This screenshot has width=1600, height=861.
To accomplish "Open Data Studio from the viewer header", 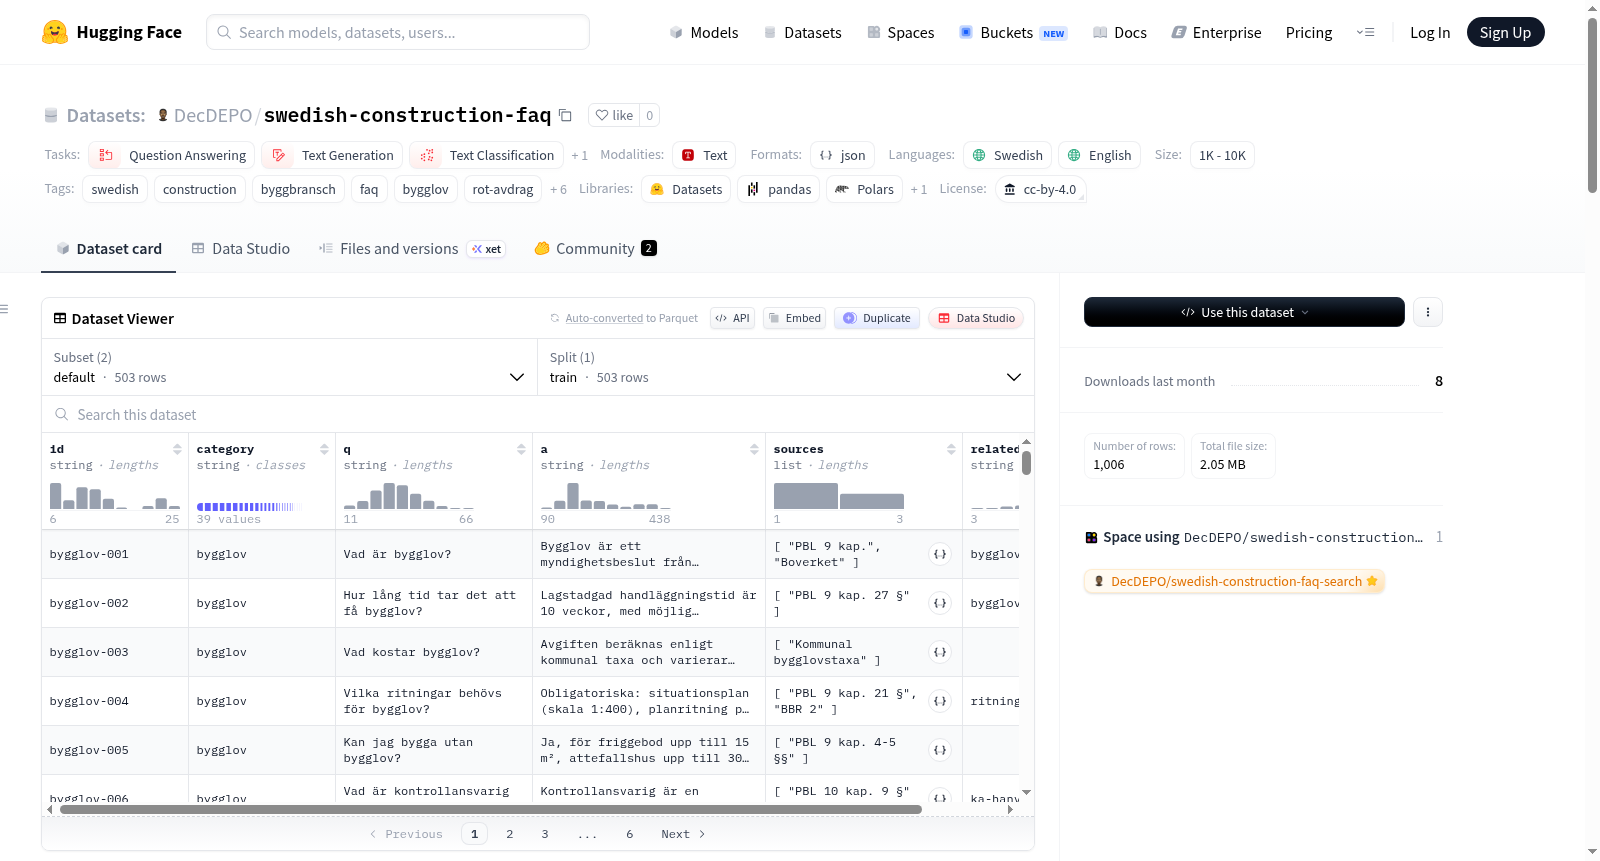I will 976,318.
